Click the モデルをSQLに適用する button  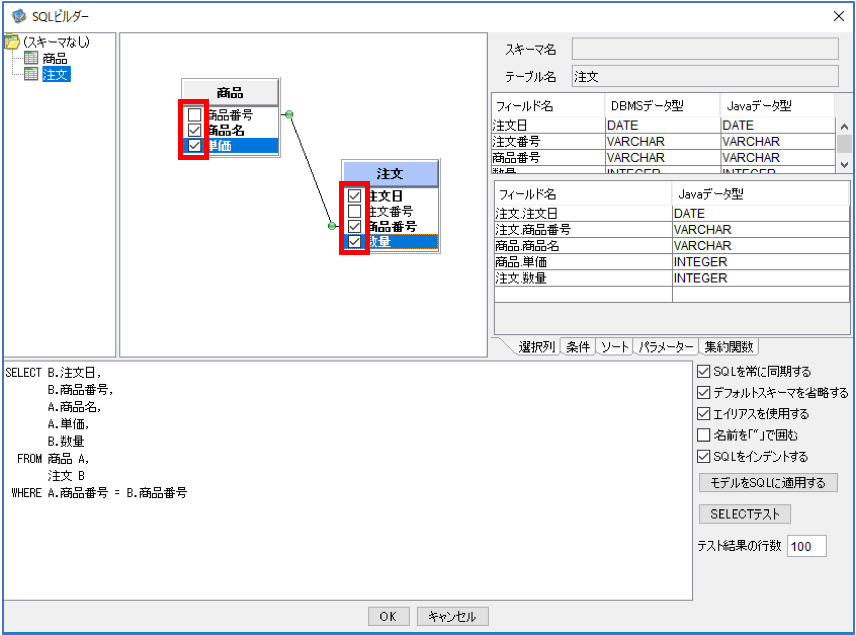click(x=768, y=483)
